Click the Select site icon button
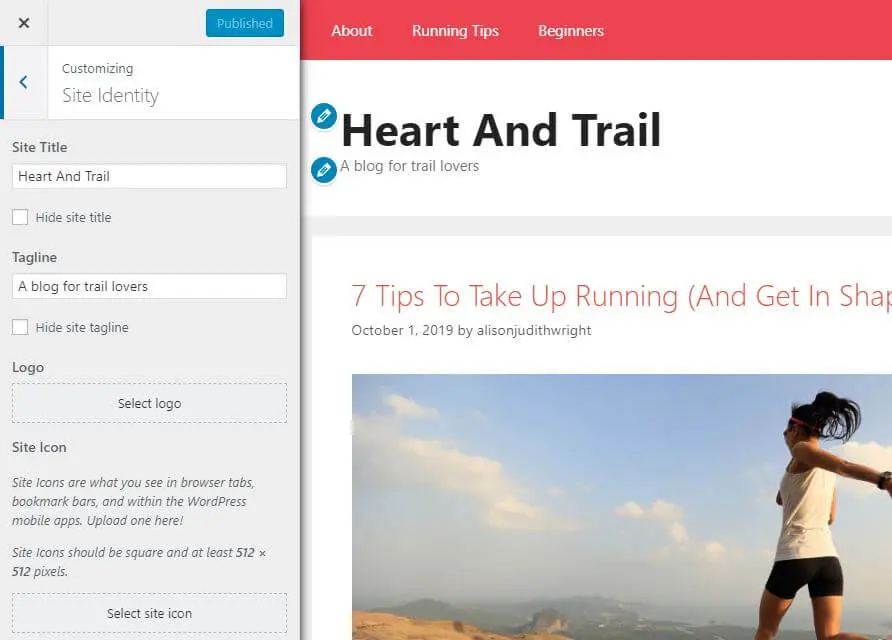This screenshot has width=892, height=640. (x=150, y=613)
